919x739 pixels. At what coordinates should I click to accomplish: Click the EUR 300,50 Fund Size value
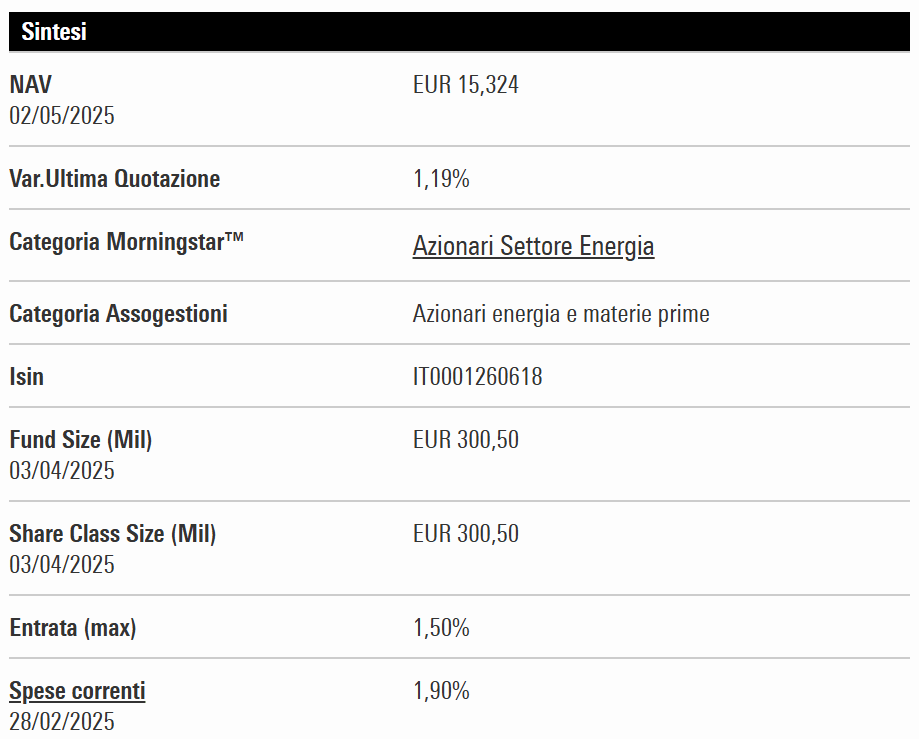point(465,440)
